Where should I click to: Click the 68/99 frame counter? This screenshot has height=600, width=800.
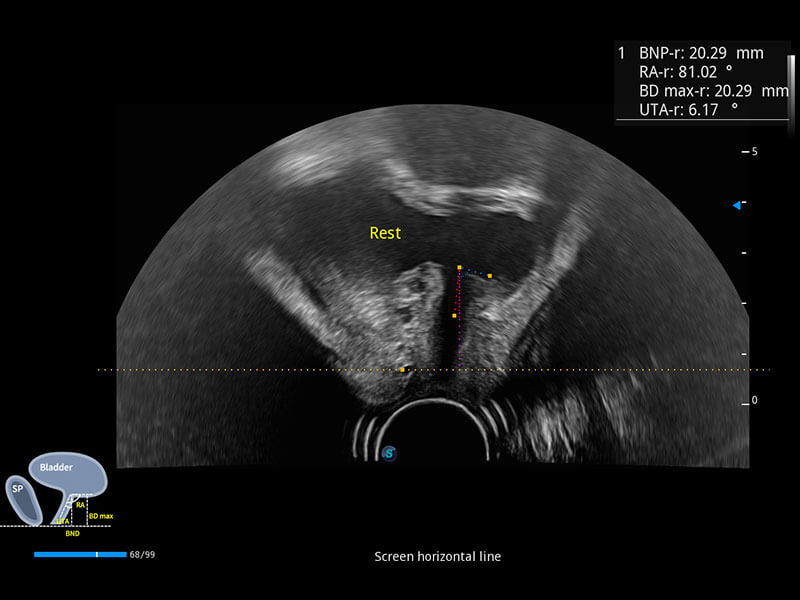coord(142,554)
